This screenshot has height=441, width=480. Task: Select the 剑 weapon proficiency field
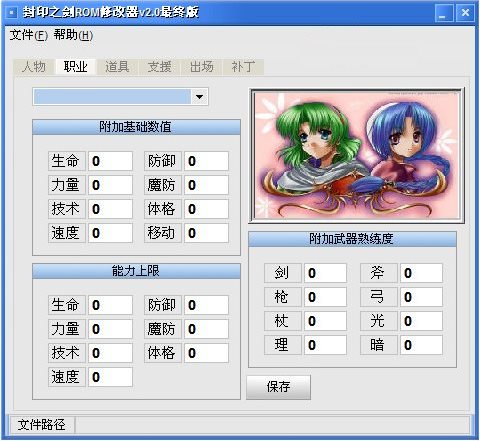click(325, 273)
